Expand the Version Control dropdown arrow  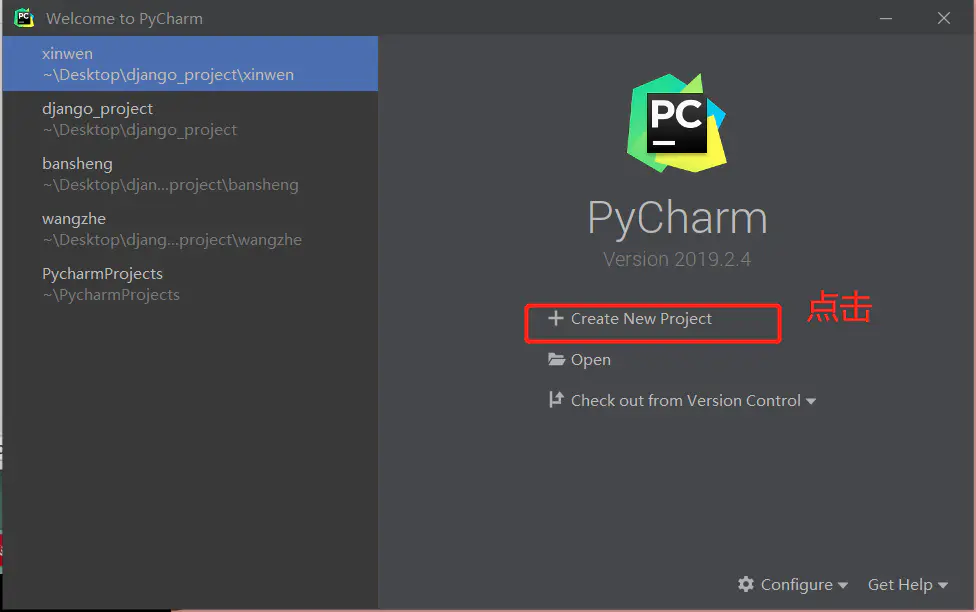tap(810, 402)
